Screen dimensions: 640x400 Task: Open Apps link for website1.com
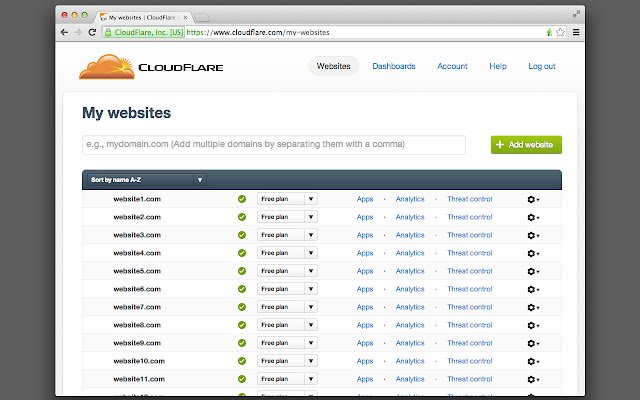pos(365,199)
